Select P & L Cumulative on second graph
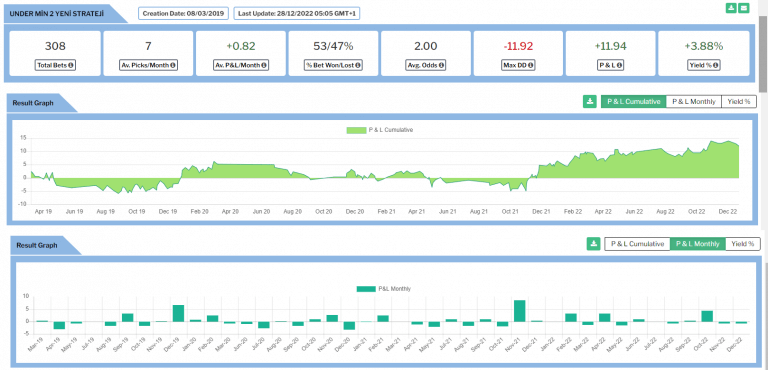 point(637,244)
